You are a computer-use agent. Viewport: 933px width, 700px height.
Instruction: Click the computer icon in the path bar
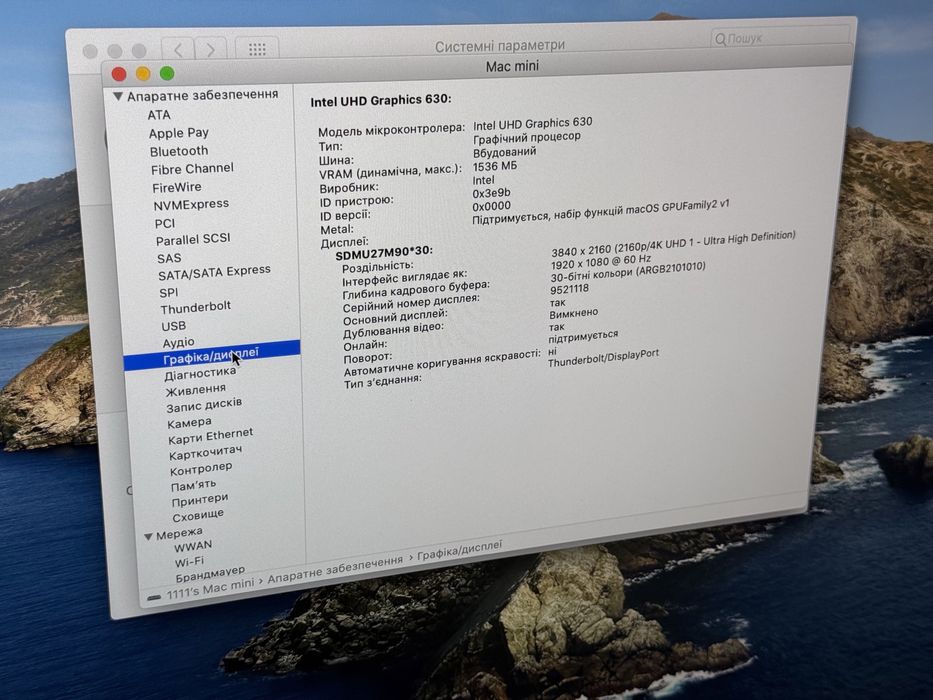[154, 597]
